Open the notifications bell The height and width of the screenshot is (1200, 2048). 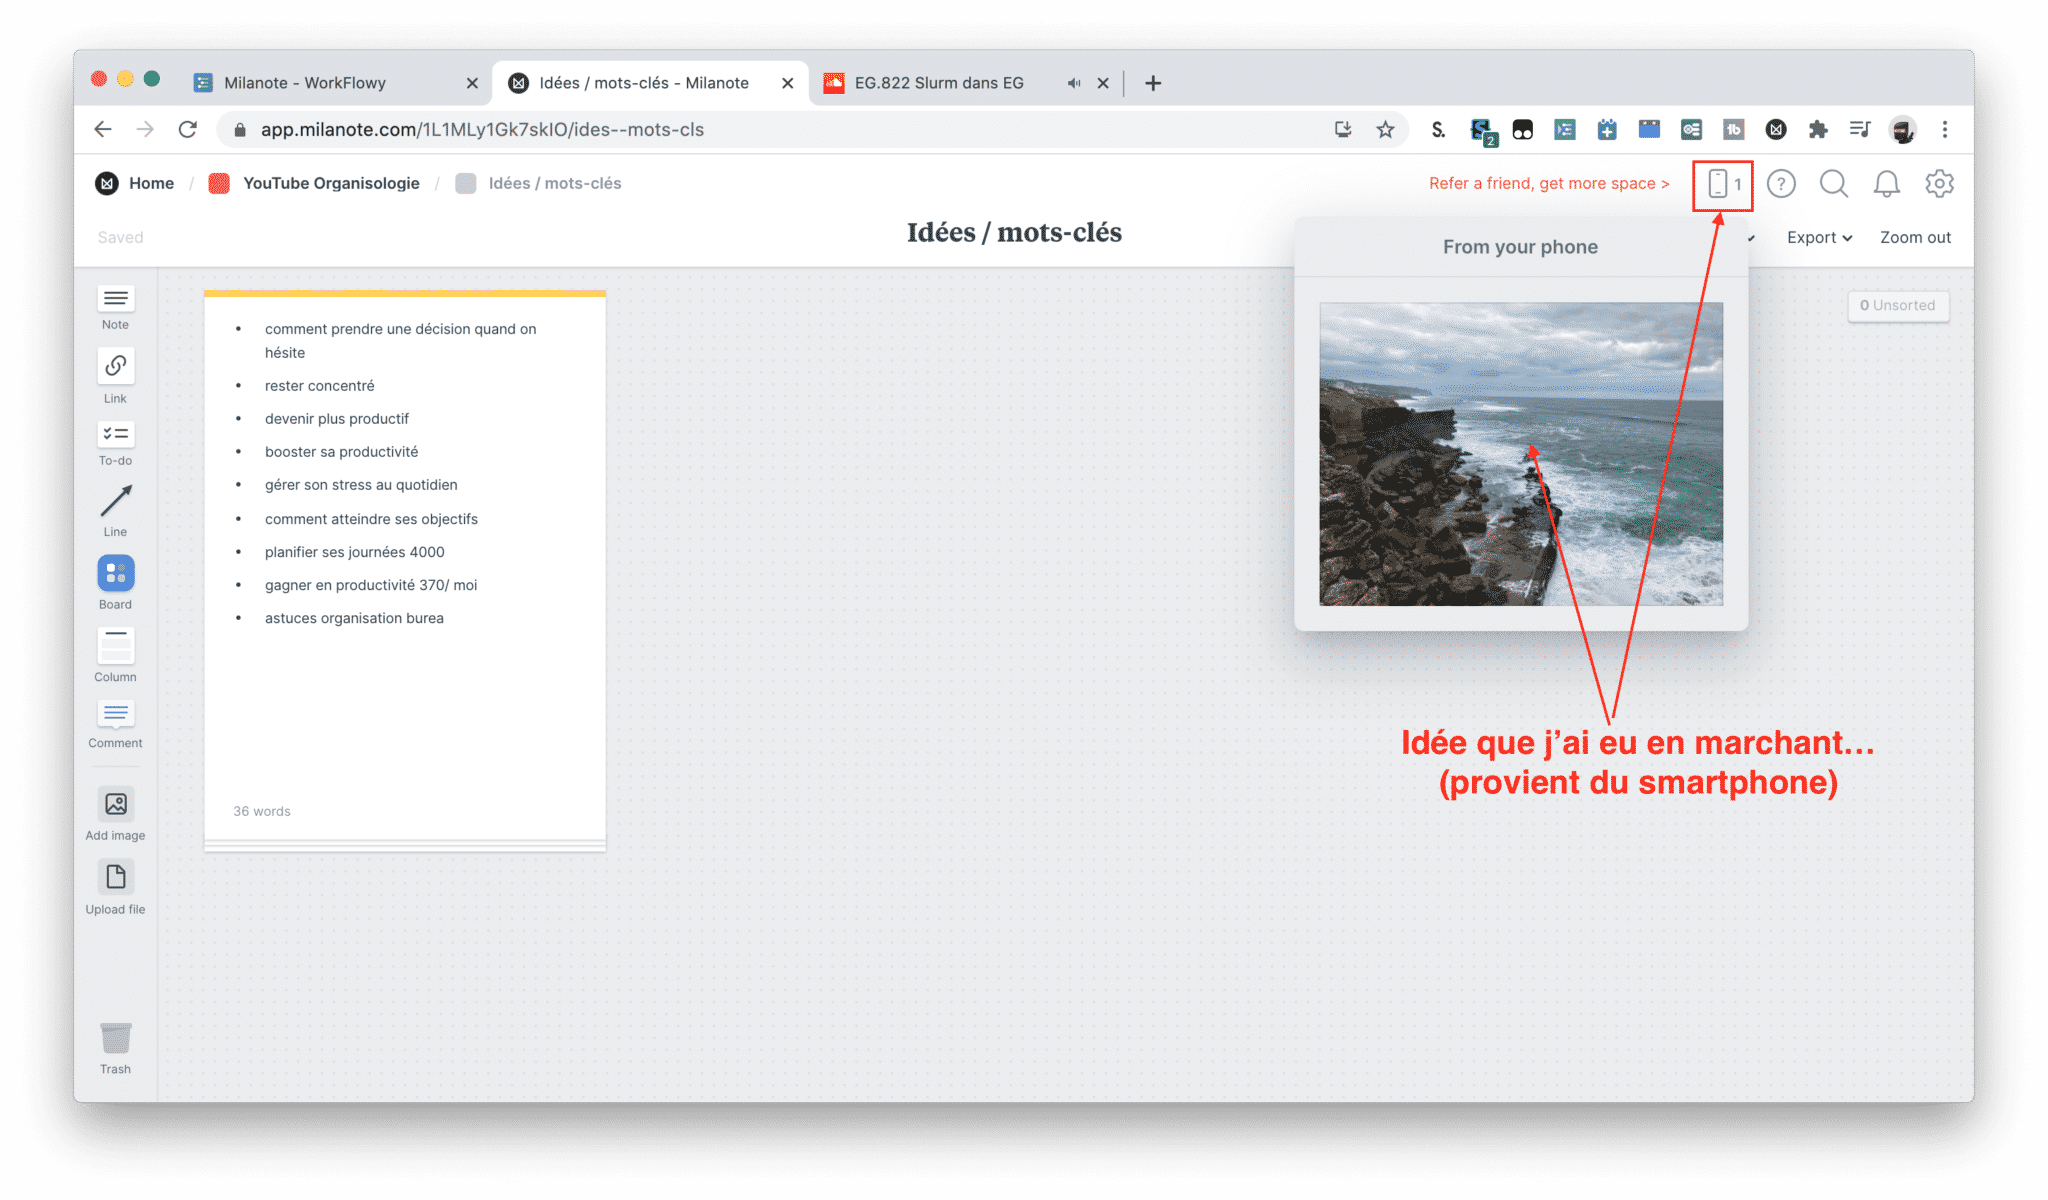point(1887,184)
